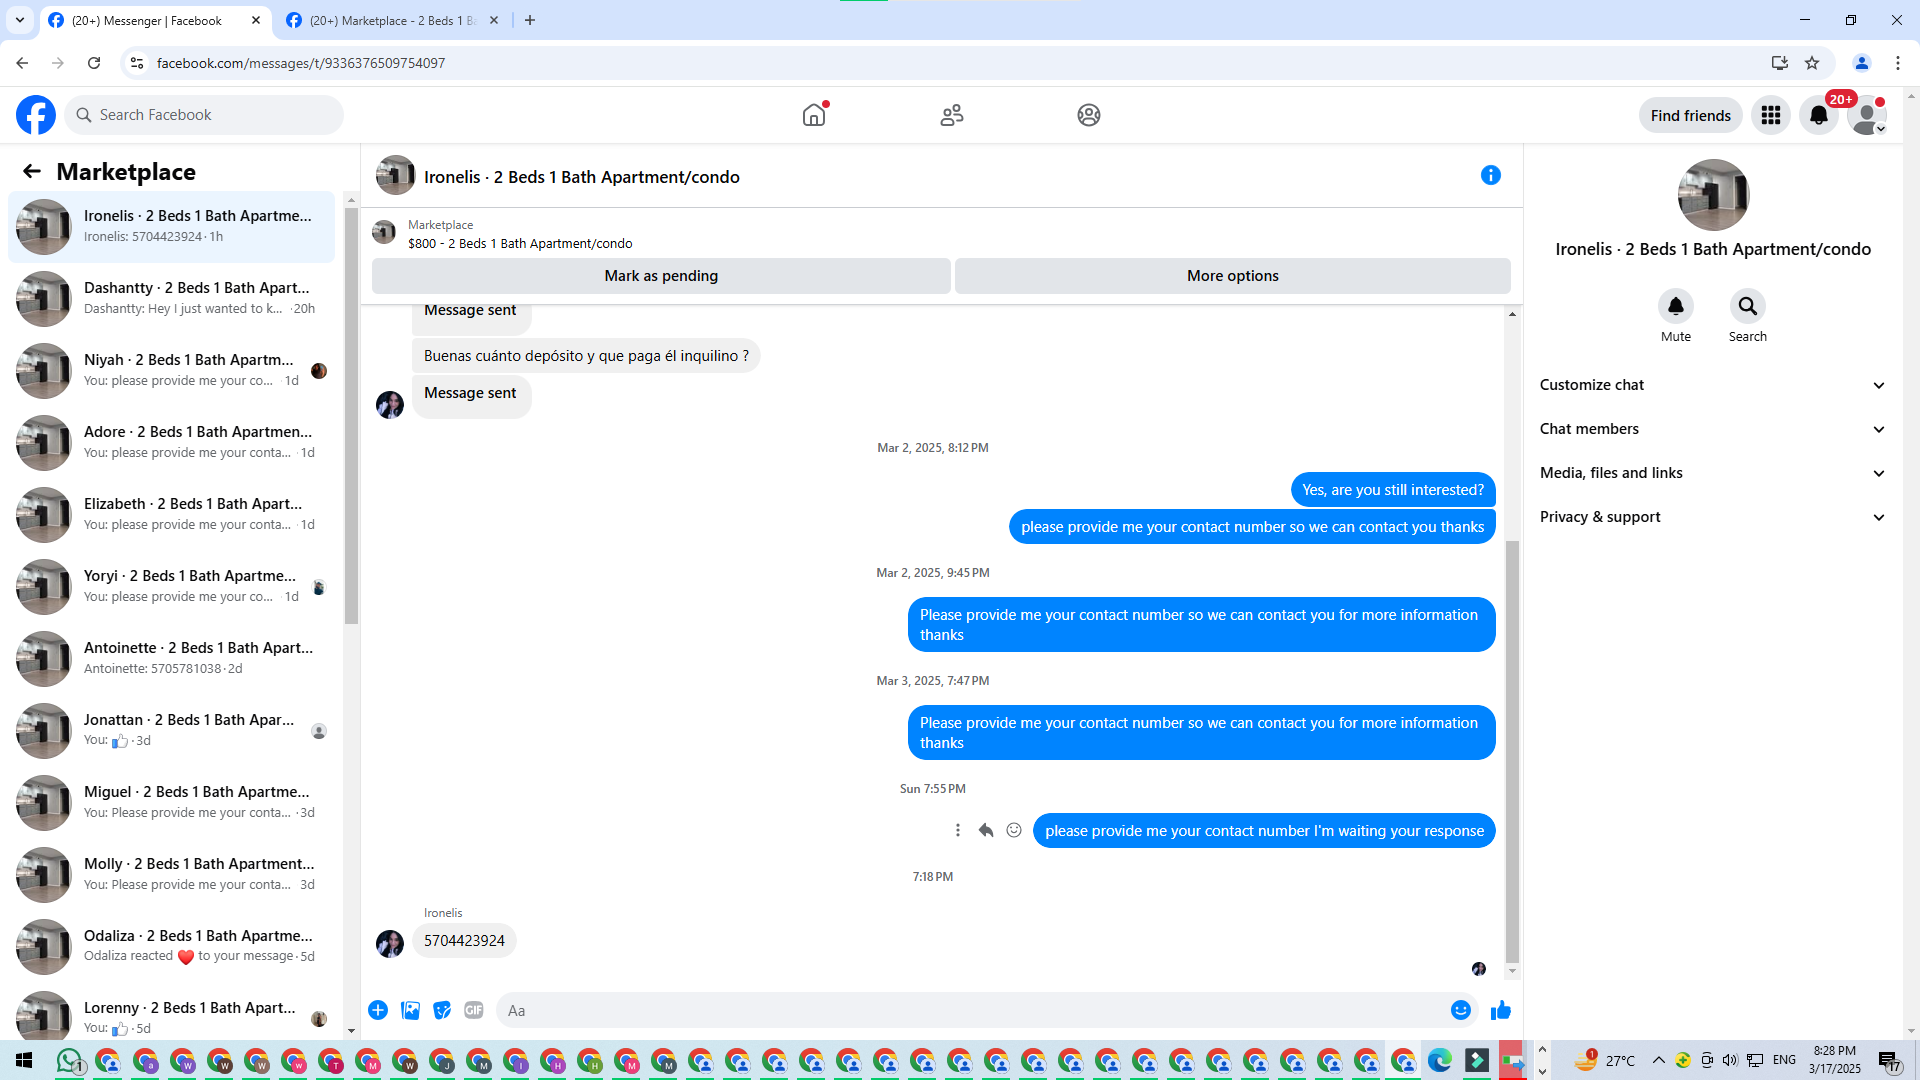Open a new browser tab
The image size is (1920, 1080).
[530, 20]
